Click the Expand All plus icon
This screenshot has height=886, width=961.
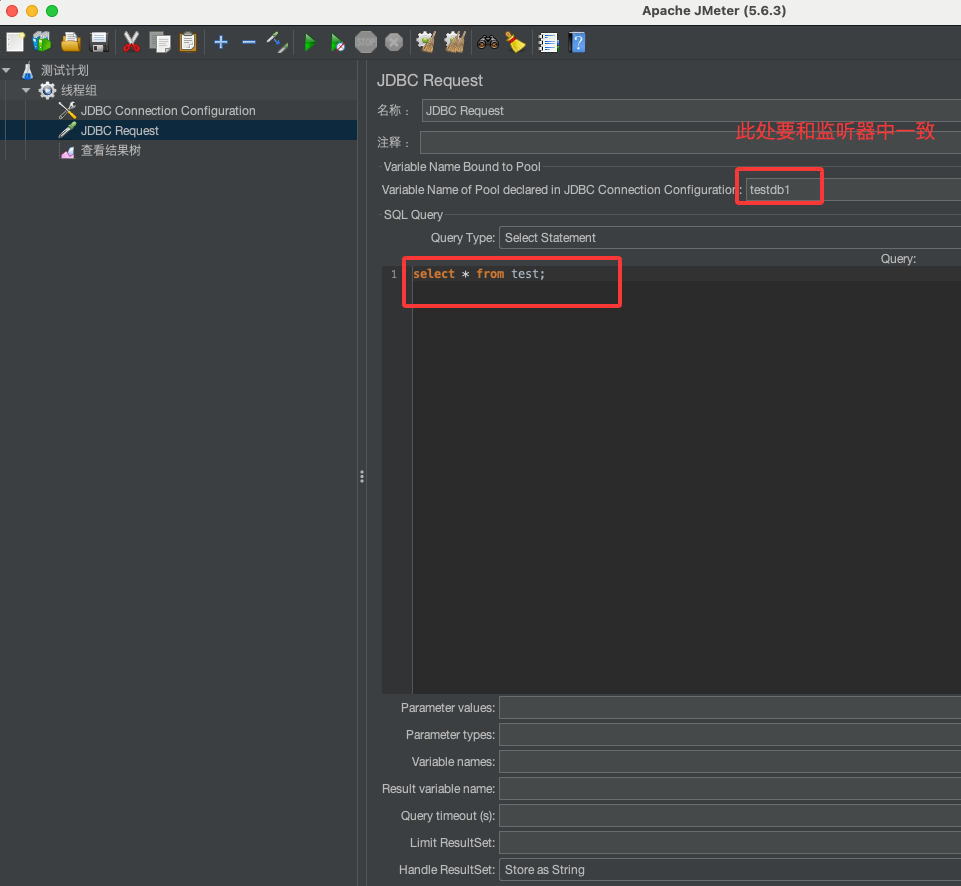(221, 42)
